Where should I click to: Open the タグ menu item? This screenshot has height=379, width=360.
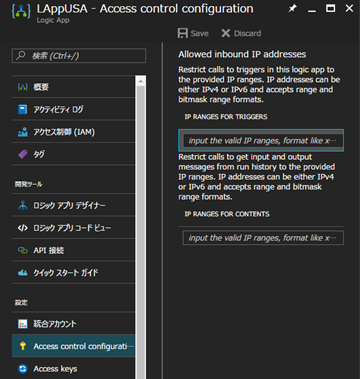(73, 154)
